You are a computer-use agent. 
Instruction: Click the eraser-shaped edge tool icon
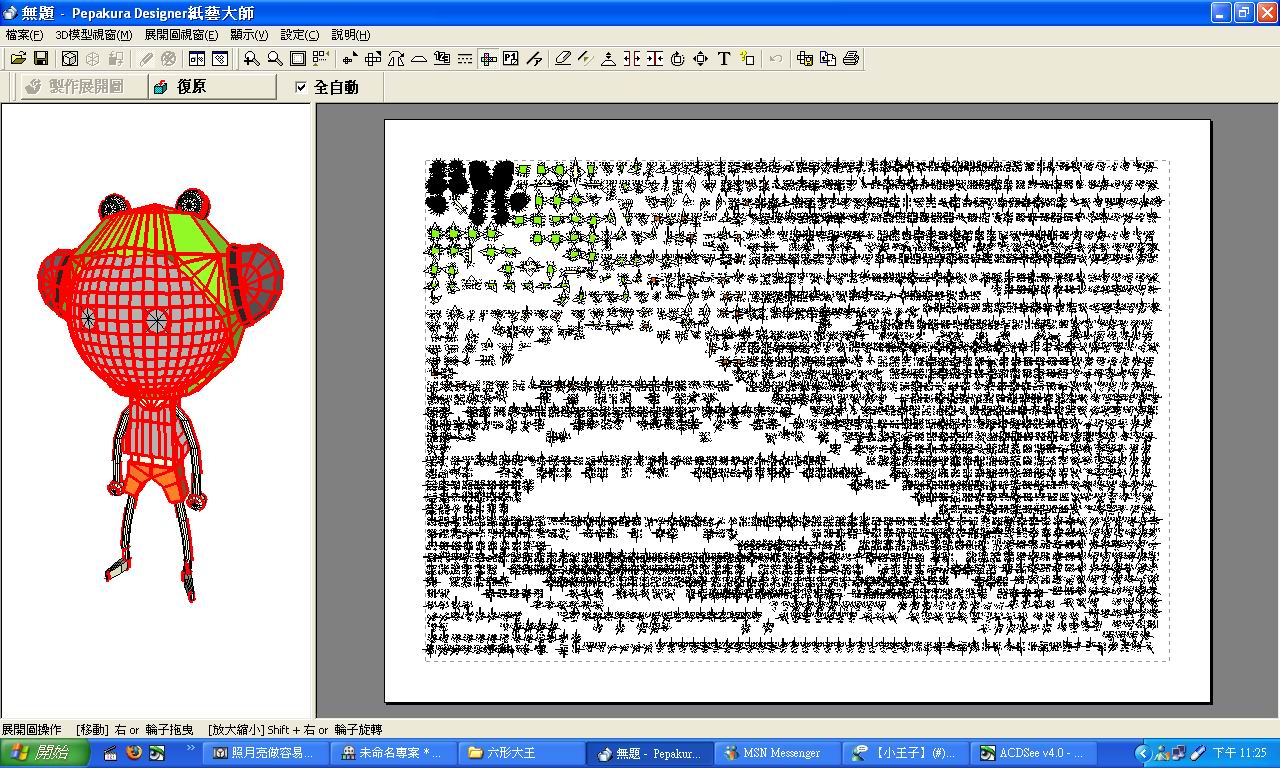coord(563,59)
